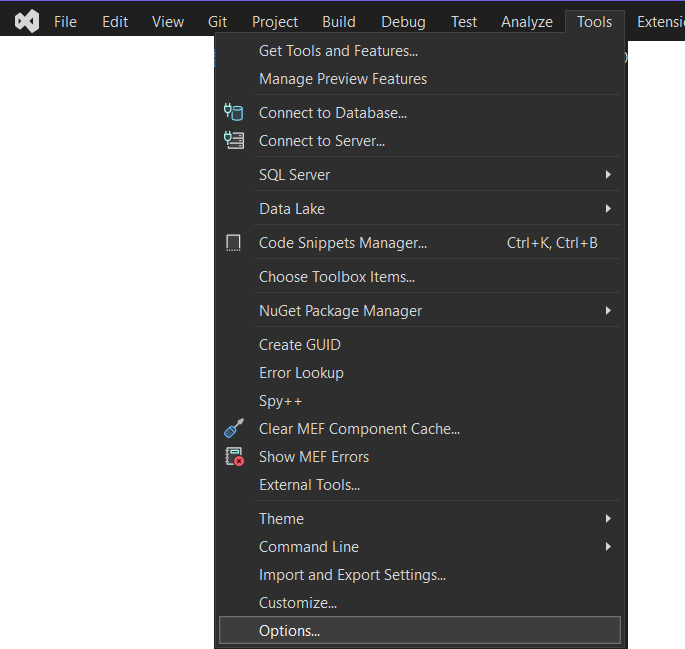This screenshot has height=649, width=685.
Task: Select Connect to Database entry
Action: pos(419,113)
